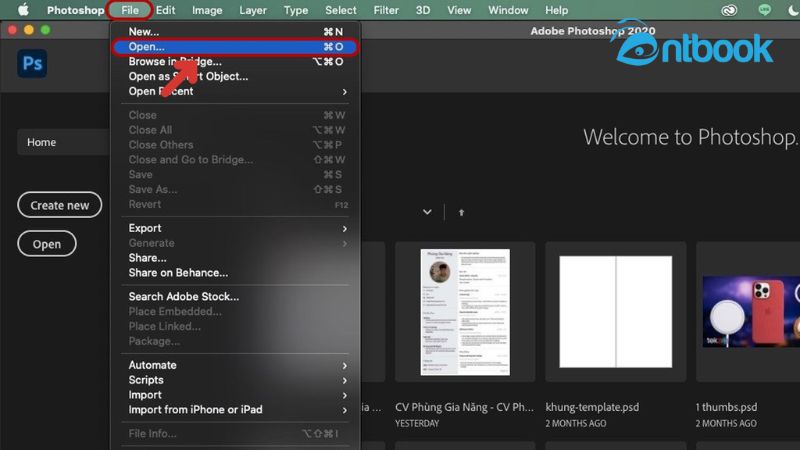Open the Help menu

point(556,10)
